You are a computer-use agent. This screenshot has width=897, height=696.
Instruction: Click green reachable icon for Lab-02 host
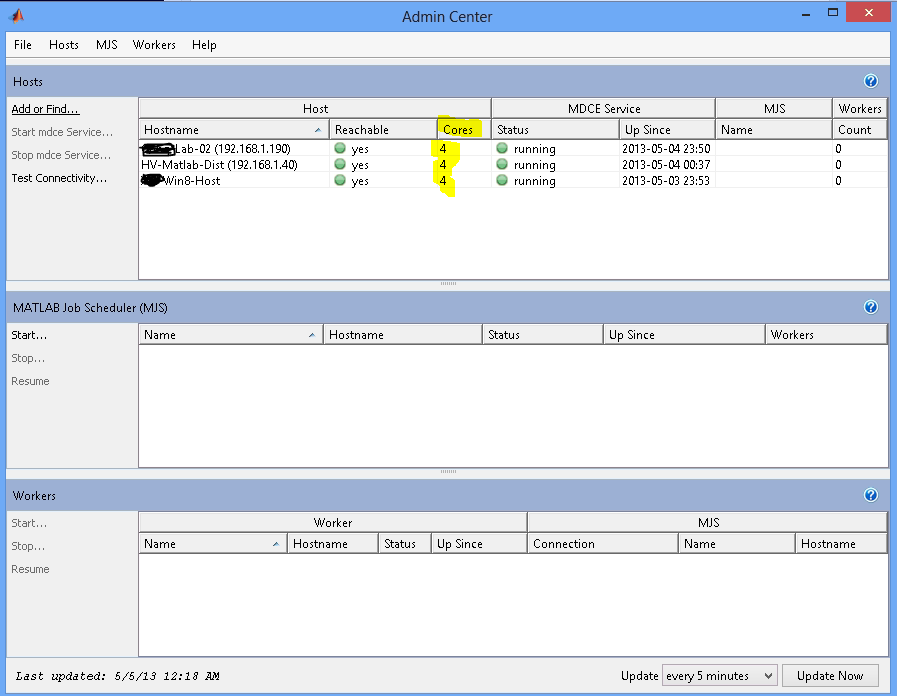tap(340, 148)
